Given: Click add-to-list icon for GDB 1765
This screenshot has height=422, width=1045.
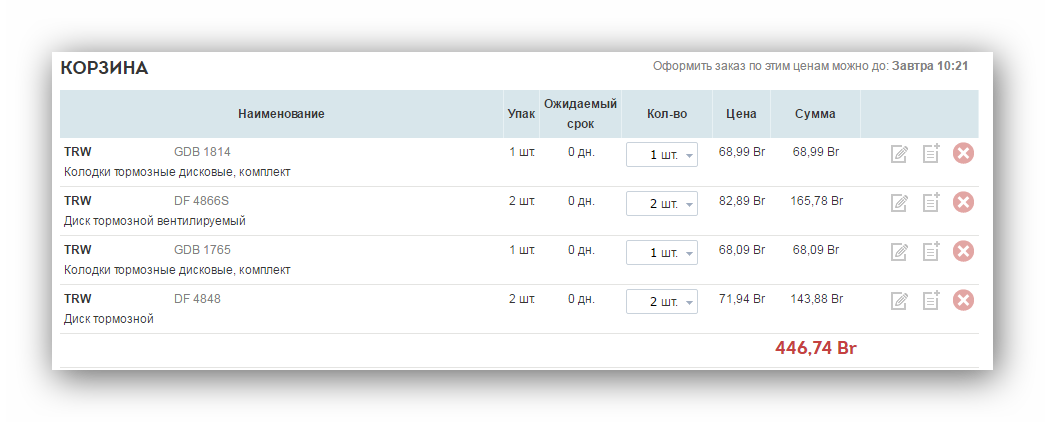Looking at the screenshot, I should click(931, 251).
